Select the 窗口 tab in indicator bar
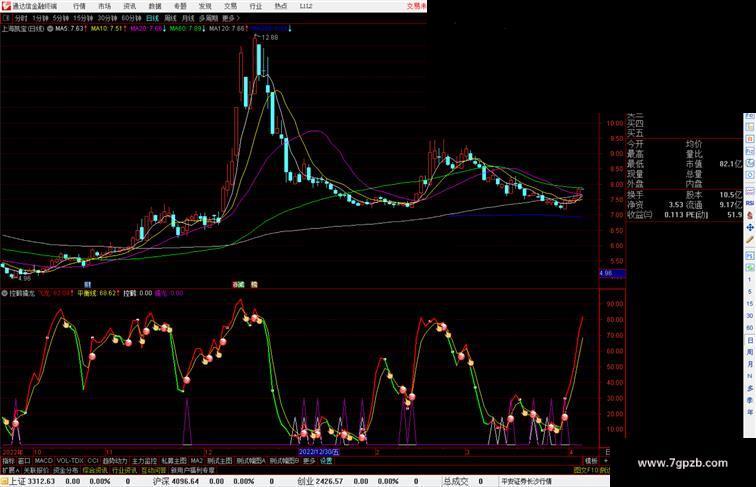The image size is (756, 487). (x=24, y=461)
